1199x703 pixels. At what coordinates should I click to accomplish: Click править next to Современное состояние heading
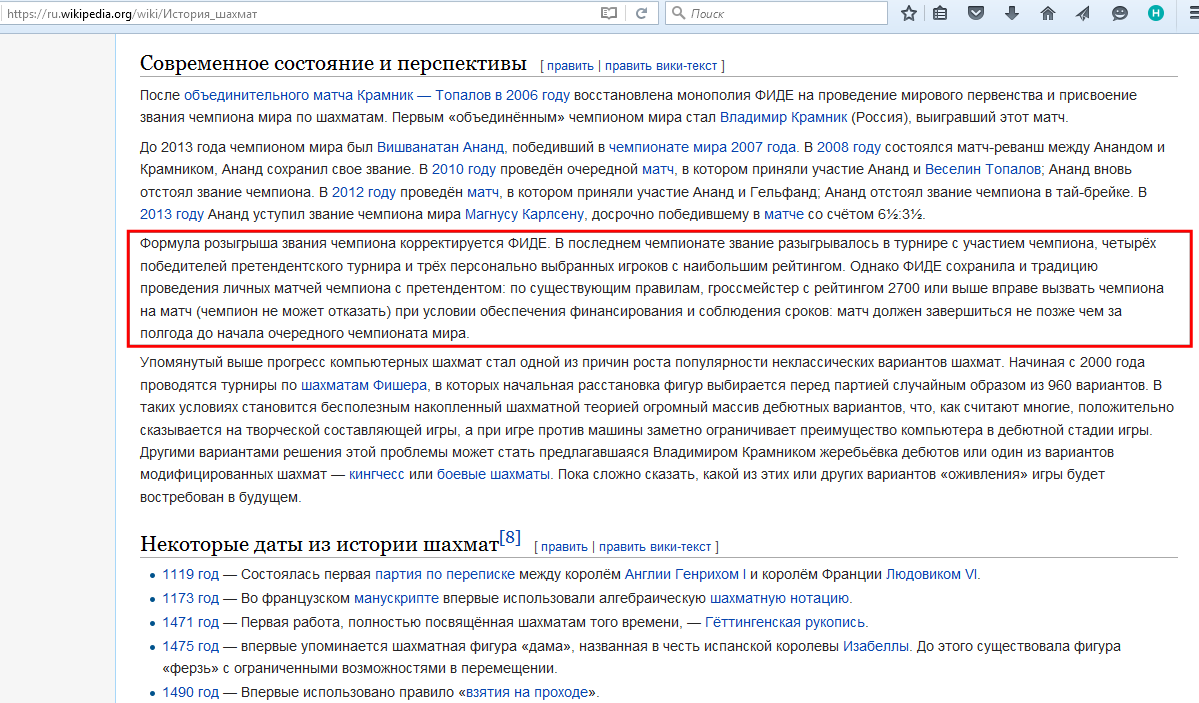(x=570, y=66)
